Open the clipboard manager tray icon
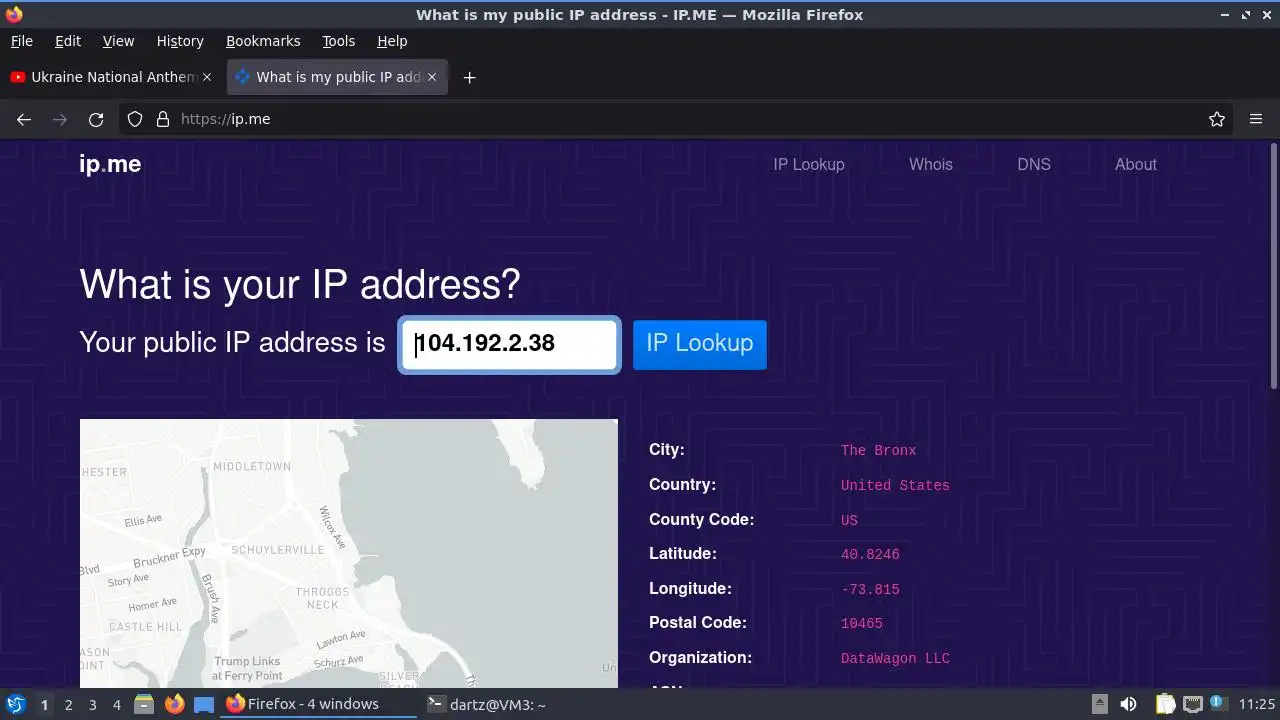This screenshot has height=720, width=1280. [1165, 704]
